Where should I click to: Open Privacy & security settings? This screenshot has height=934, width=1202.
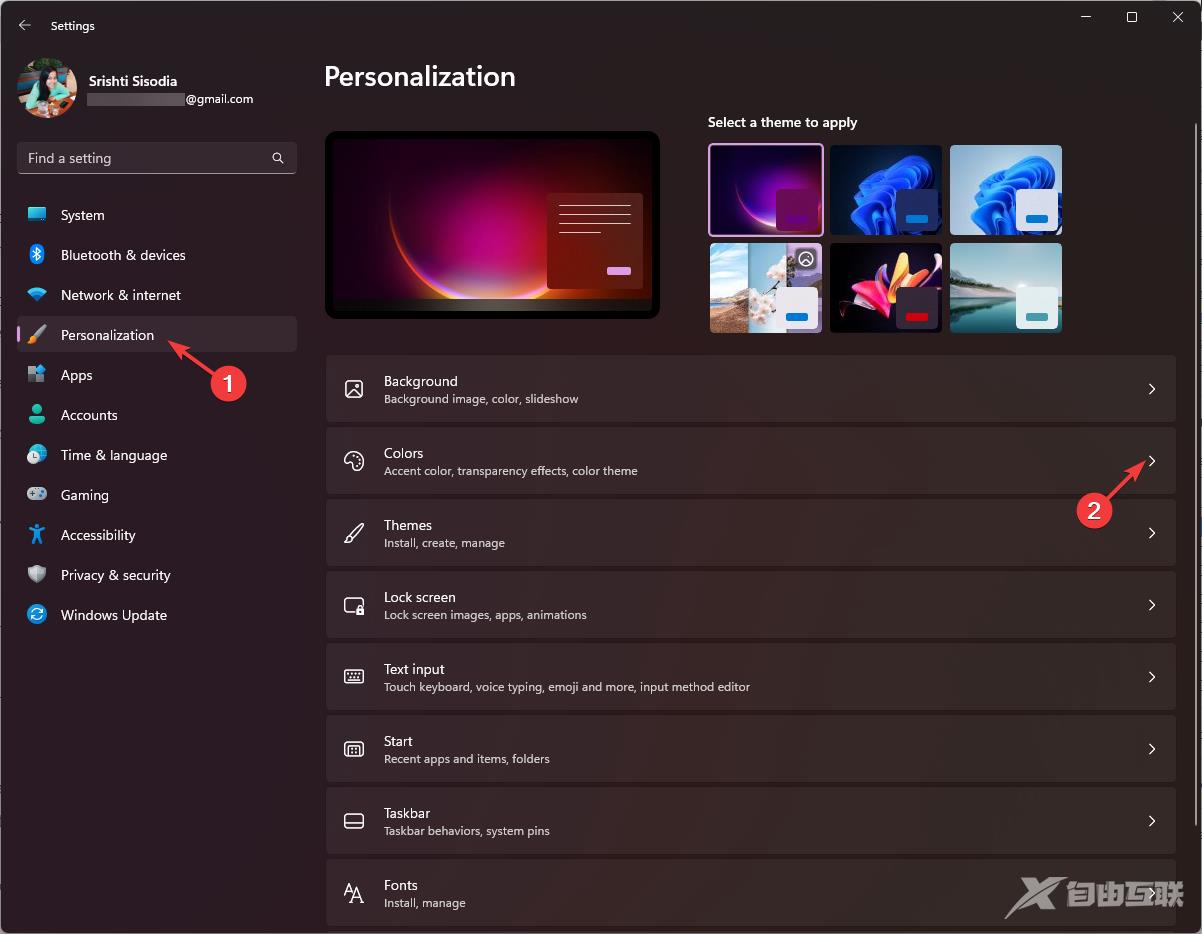pos(157,575)
